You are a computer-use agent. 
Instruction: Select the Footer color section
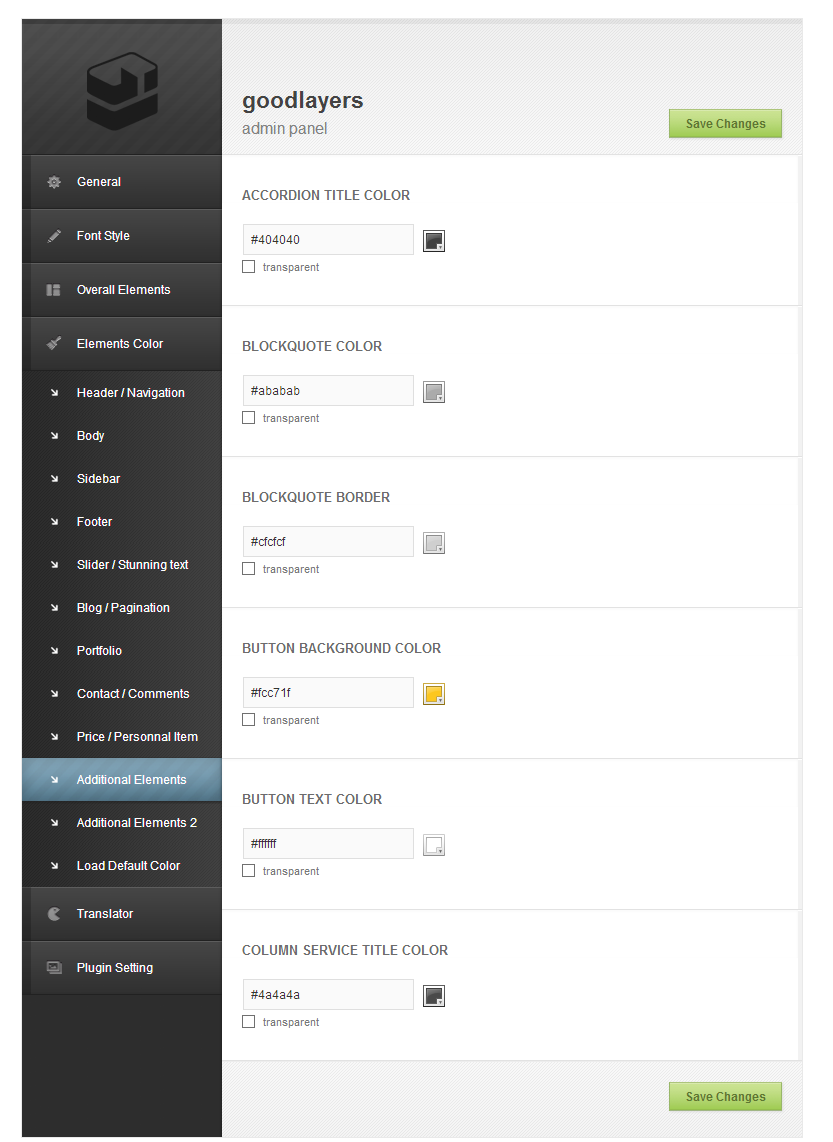tap(94, 522)
